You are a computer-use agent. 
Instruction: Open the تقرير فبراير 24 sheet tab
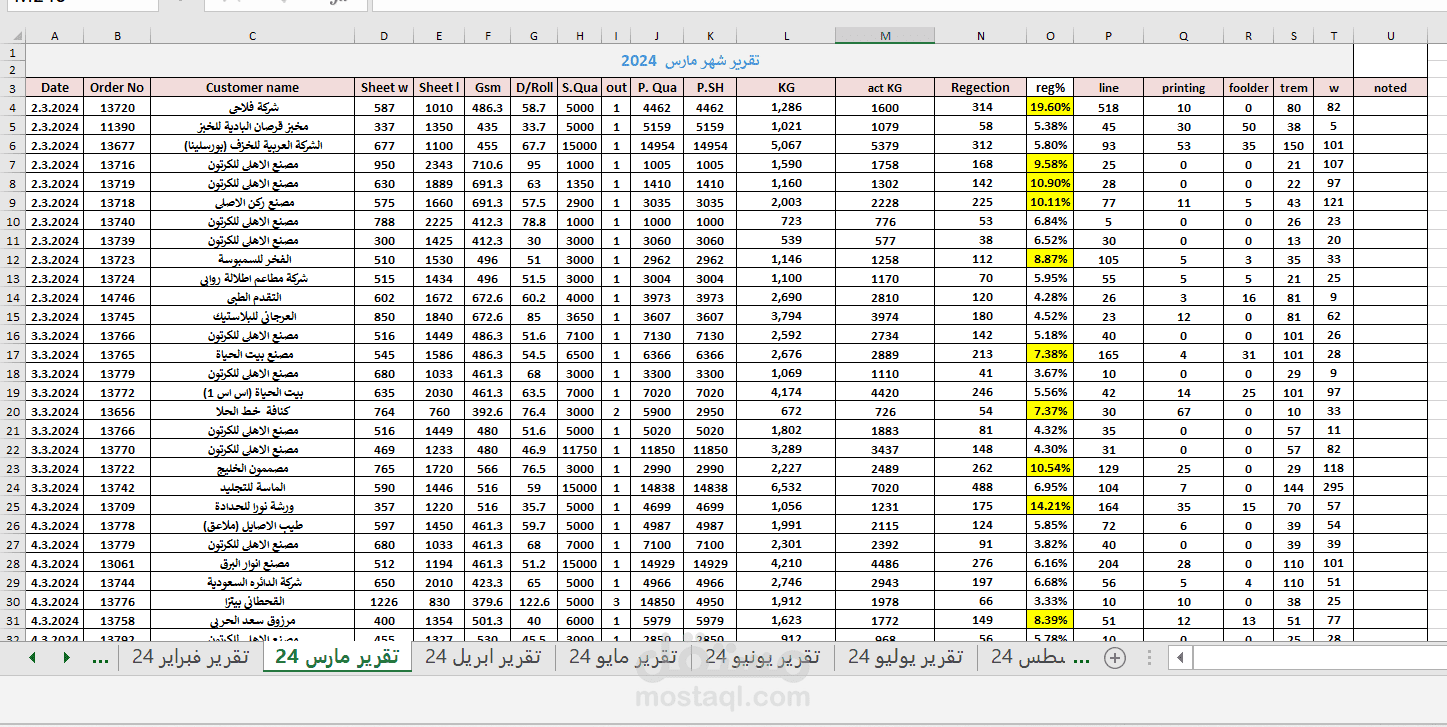click(190, 657)
